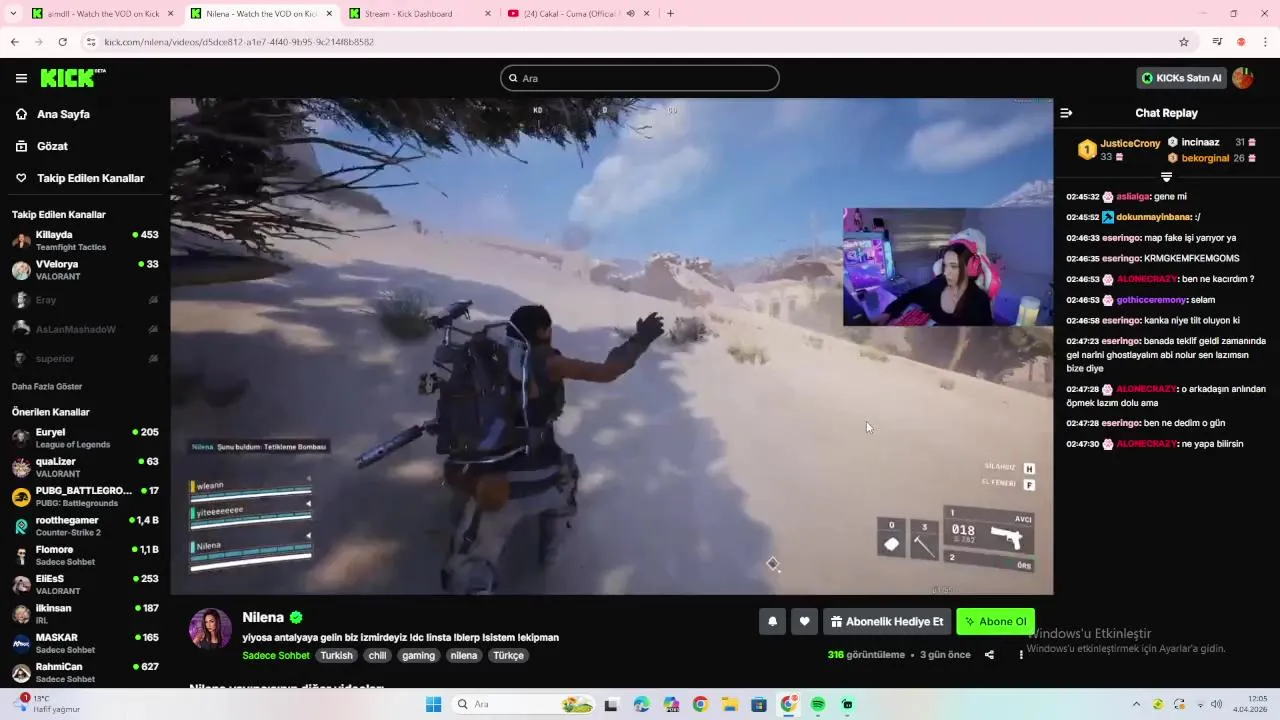Click Abone Ol subscribe button
Image resolution: width=1280 pixels, height=720 pixels.
[995, 621]
